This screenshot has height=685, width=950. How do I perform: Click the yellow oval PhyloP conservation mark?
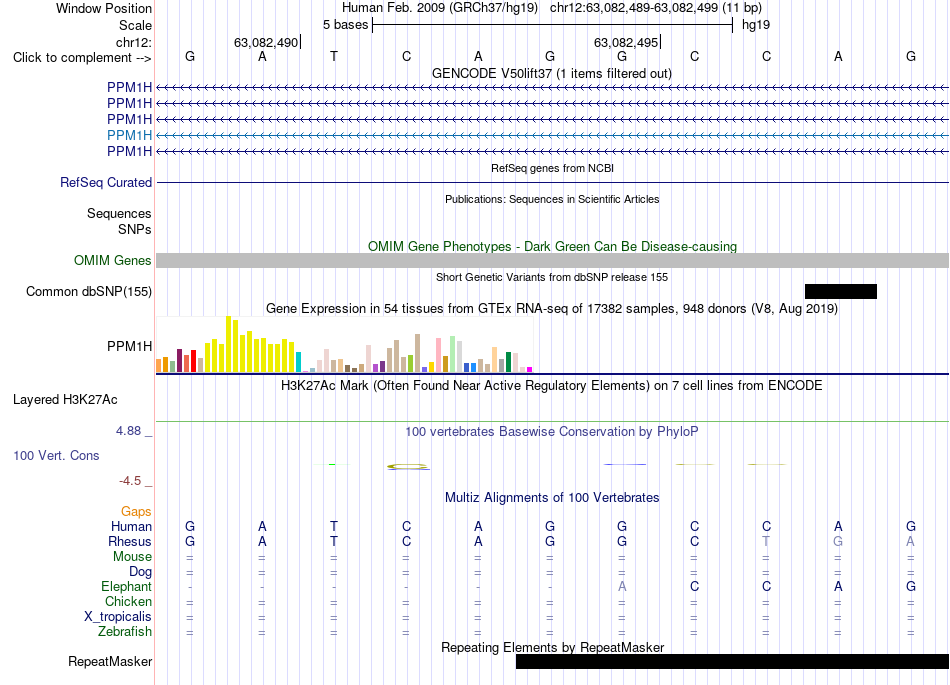pyautogui.click(x=407, y=466)
